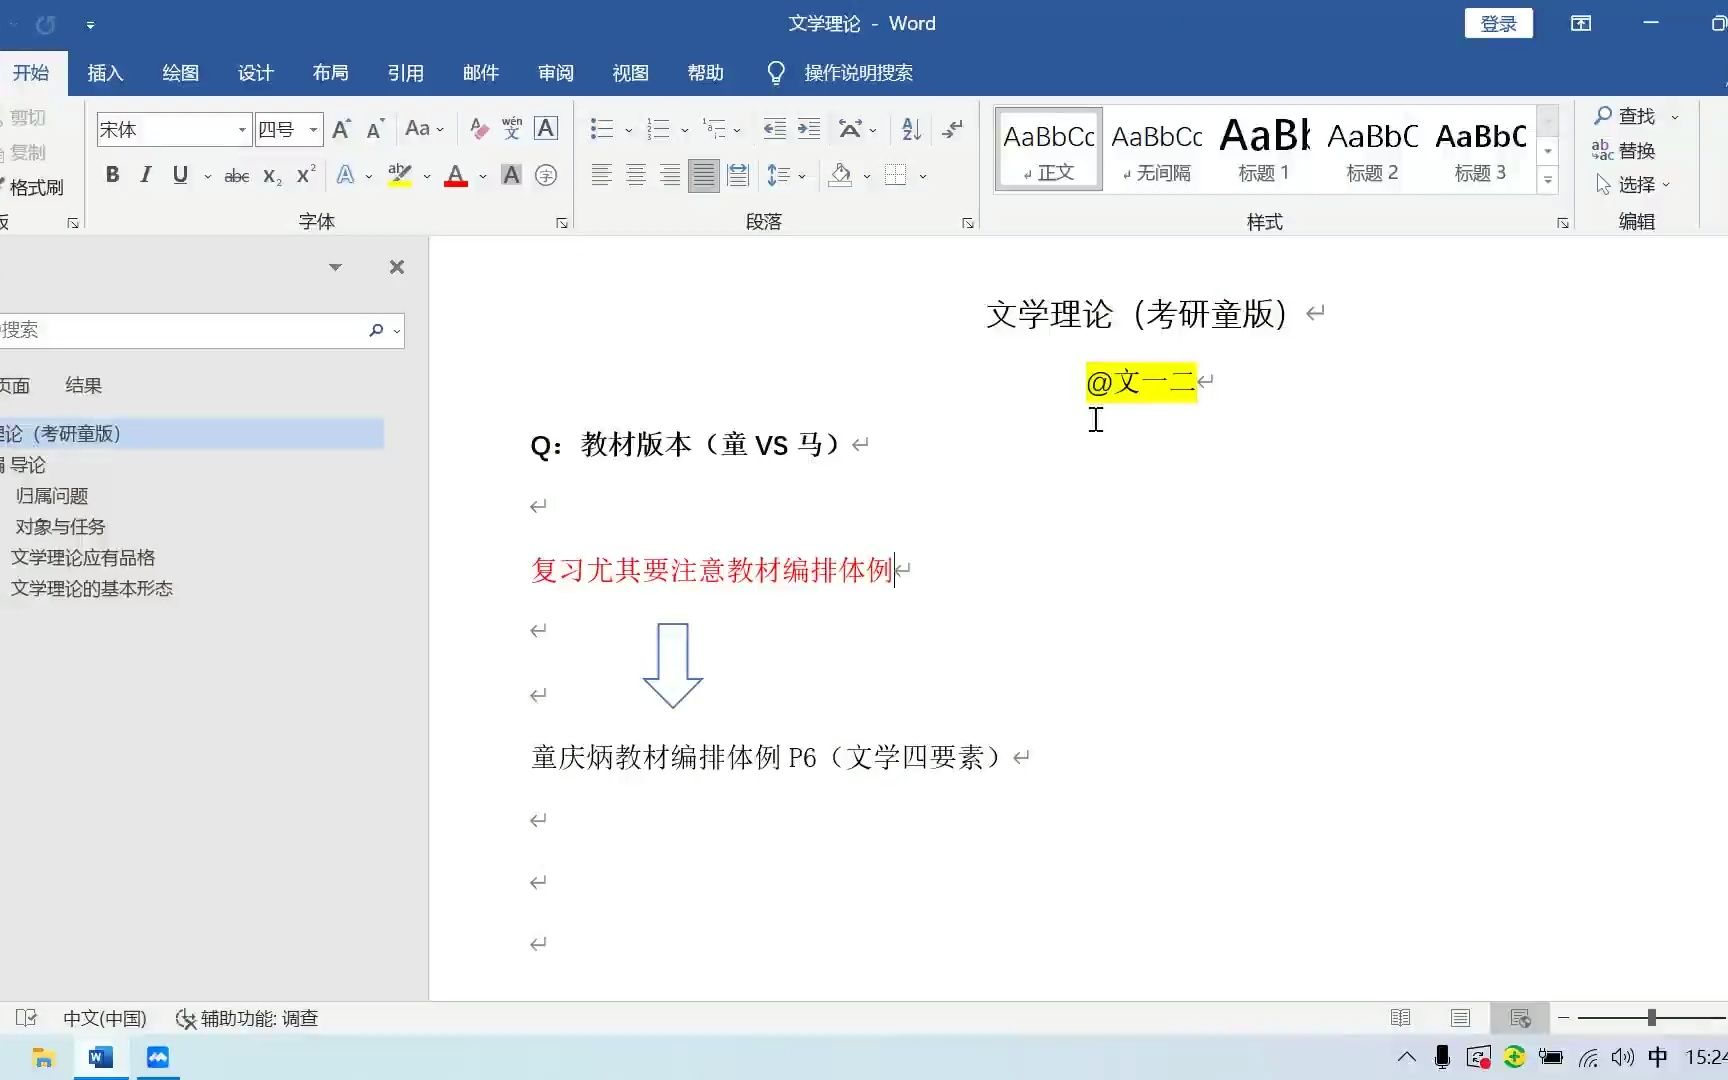Expand underline style dropdown arrow
This screenshot has height=1080, width=1728.
click(x=207, y=176)
